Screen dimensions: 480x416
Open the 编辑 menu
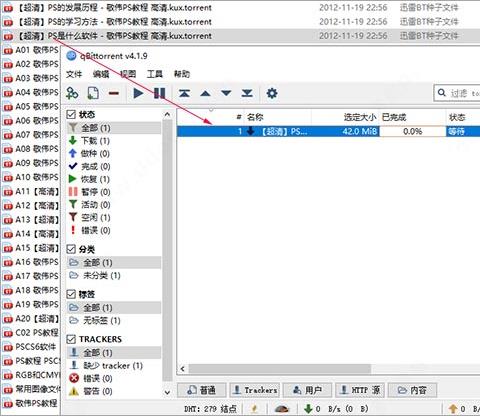[x=101, y=74]
